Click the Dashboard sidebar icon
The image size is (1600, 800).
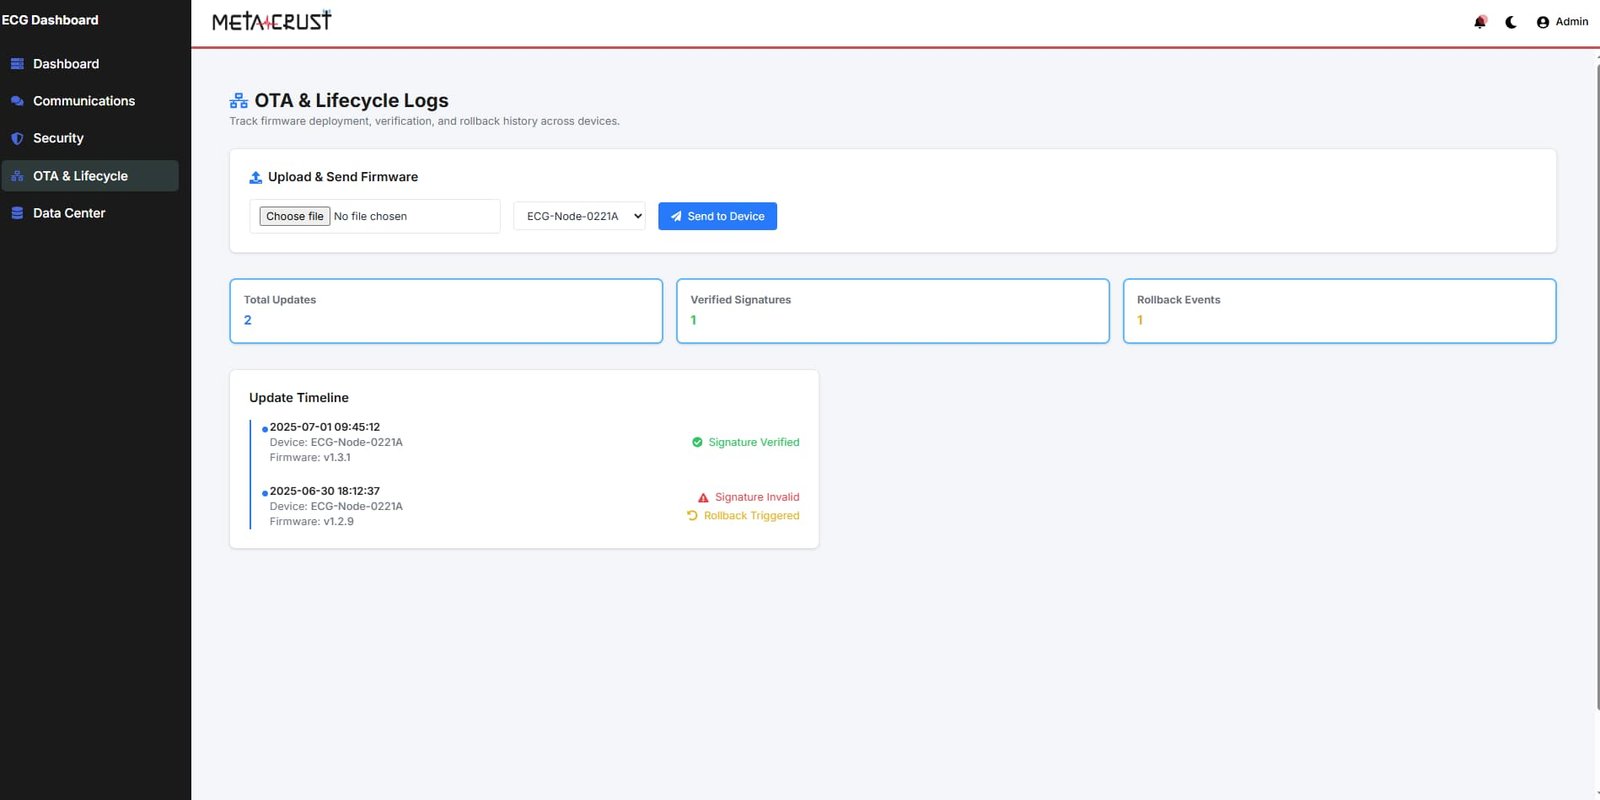tap(17, 64)
